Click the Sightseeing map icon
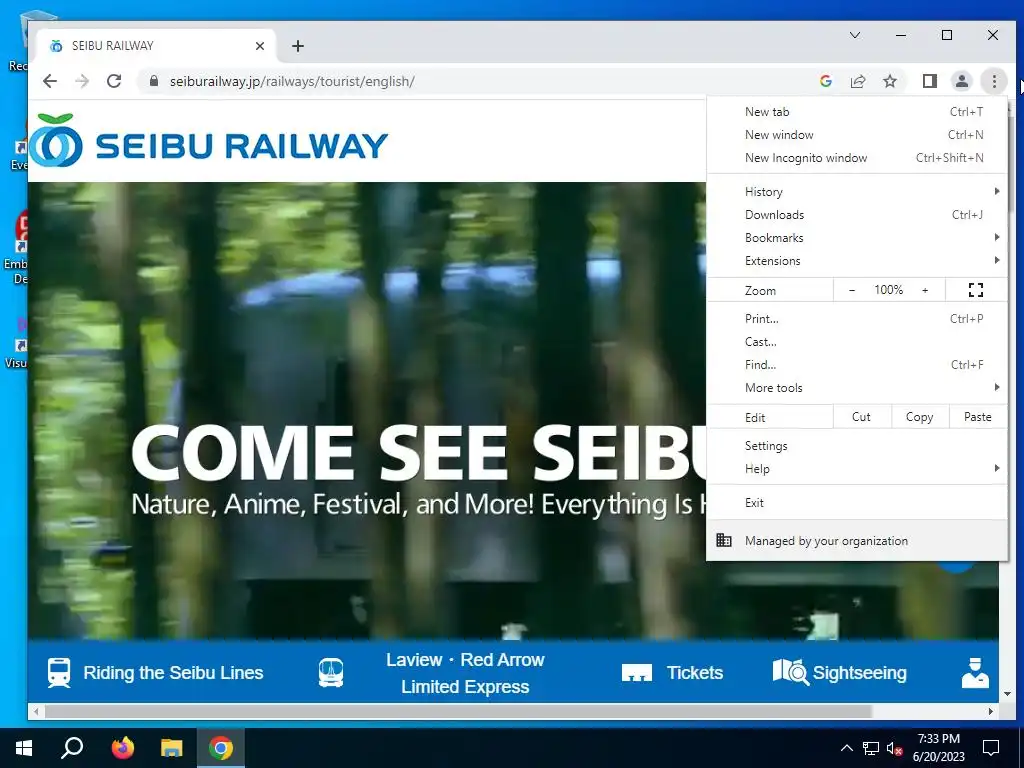 point(791,672)
